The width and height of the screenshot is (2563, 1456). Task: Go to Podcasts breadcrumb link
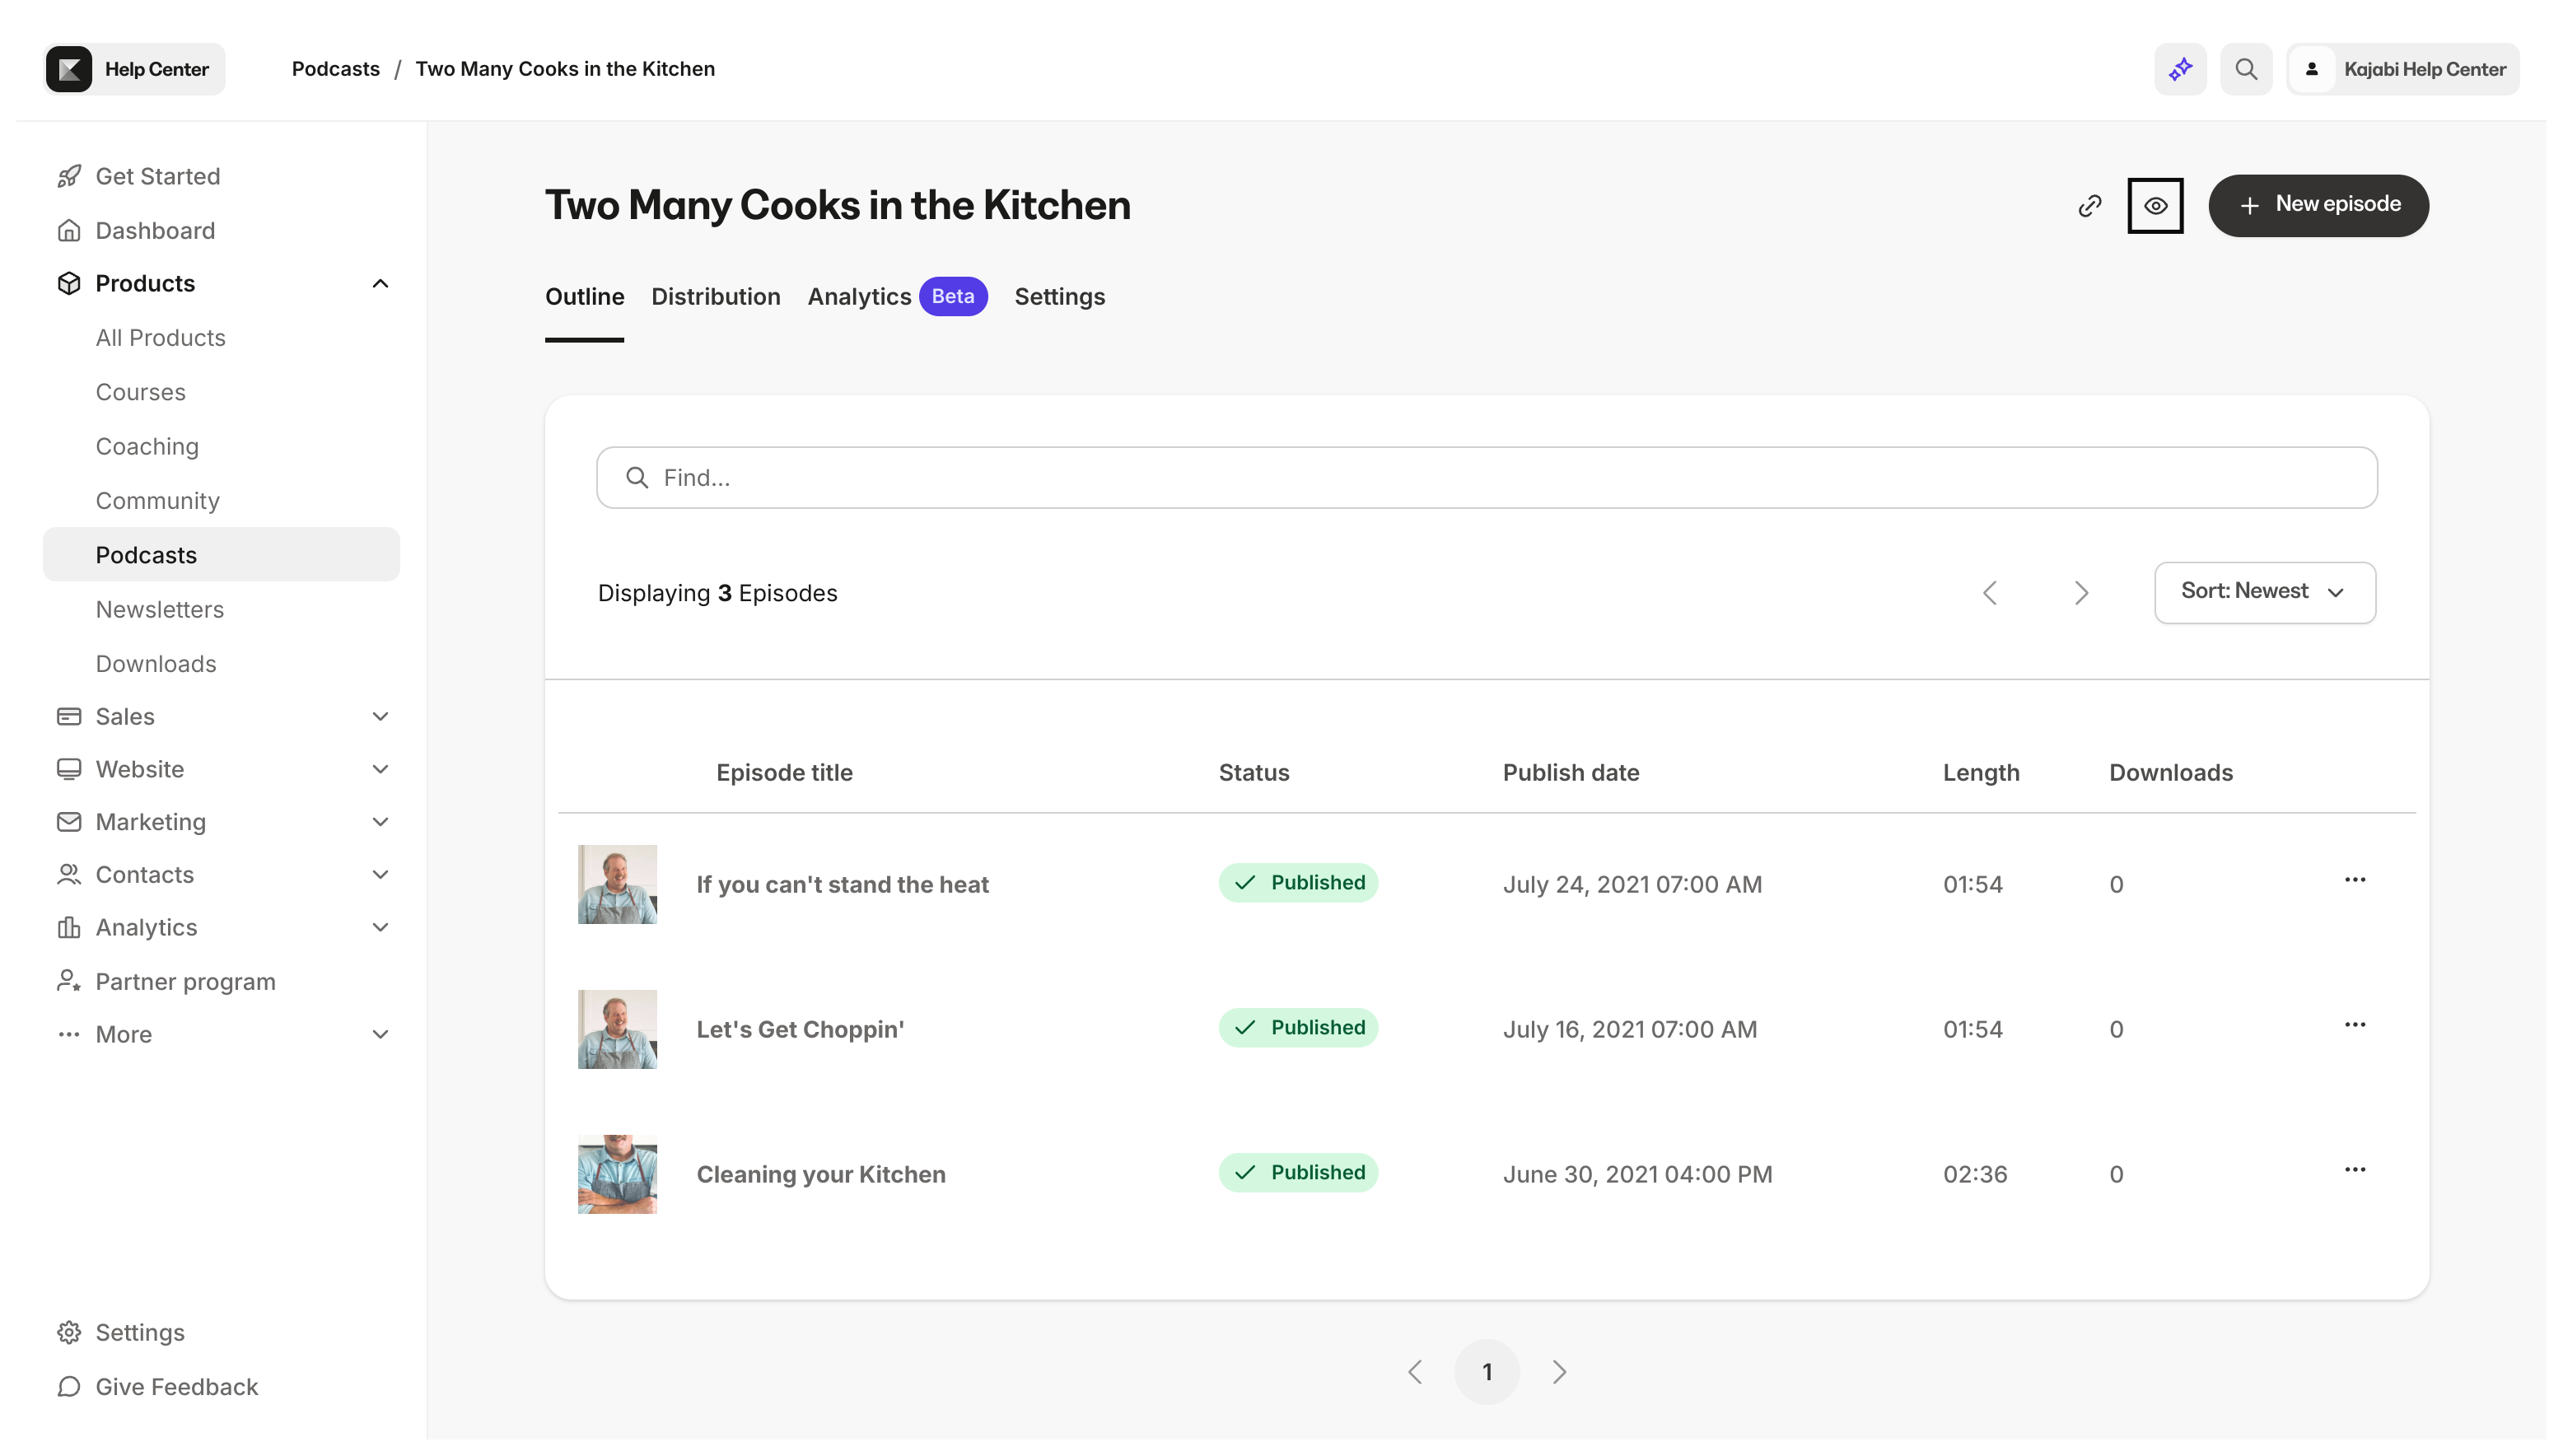click(335, 69)
